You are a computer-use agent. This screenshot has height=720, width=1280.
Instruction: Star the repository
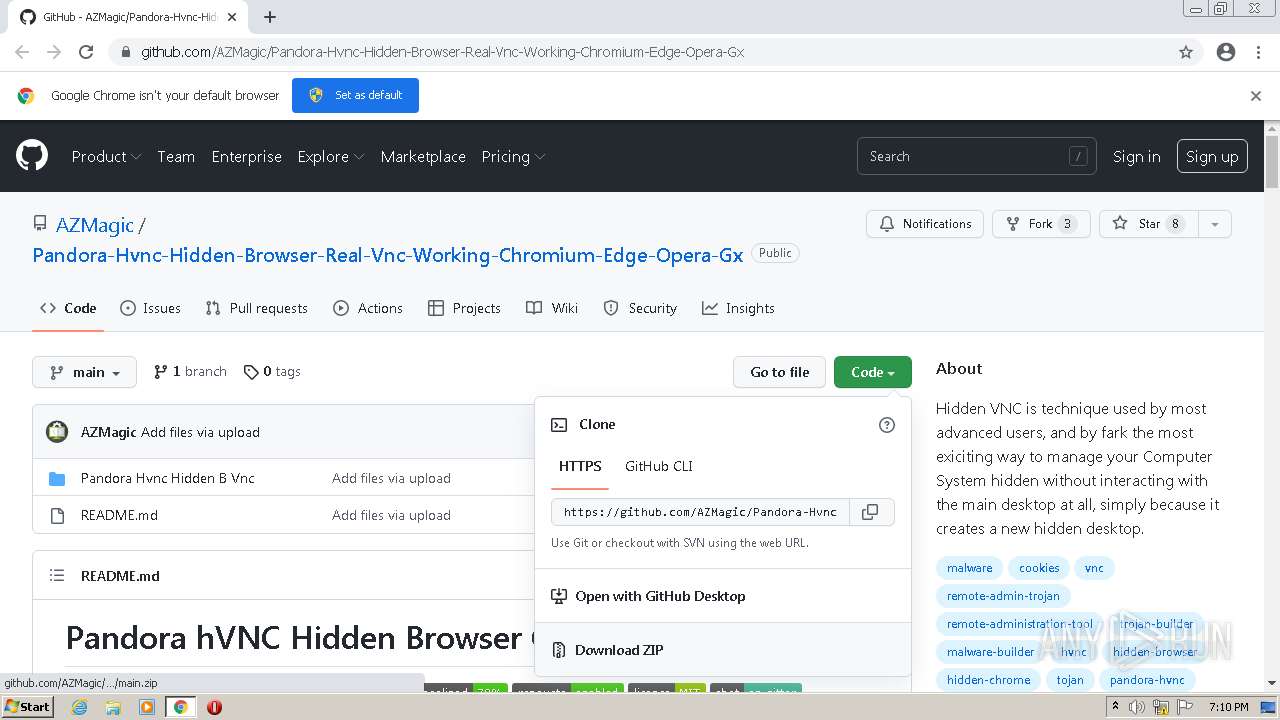point(1148,224)
